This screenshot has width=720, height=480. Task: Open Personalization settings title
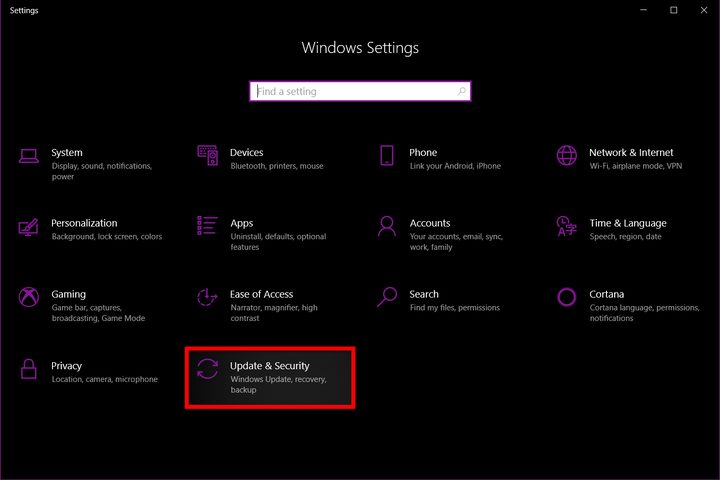click(84, 223)
